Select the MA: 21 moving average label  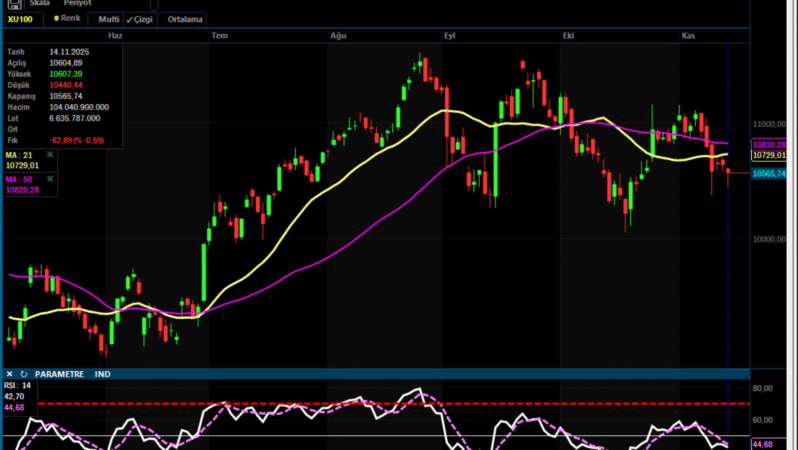tap(21, 154)
